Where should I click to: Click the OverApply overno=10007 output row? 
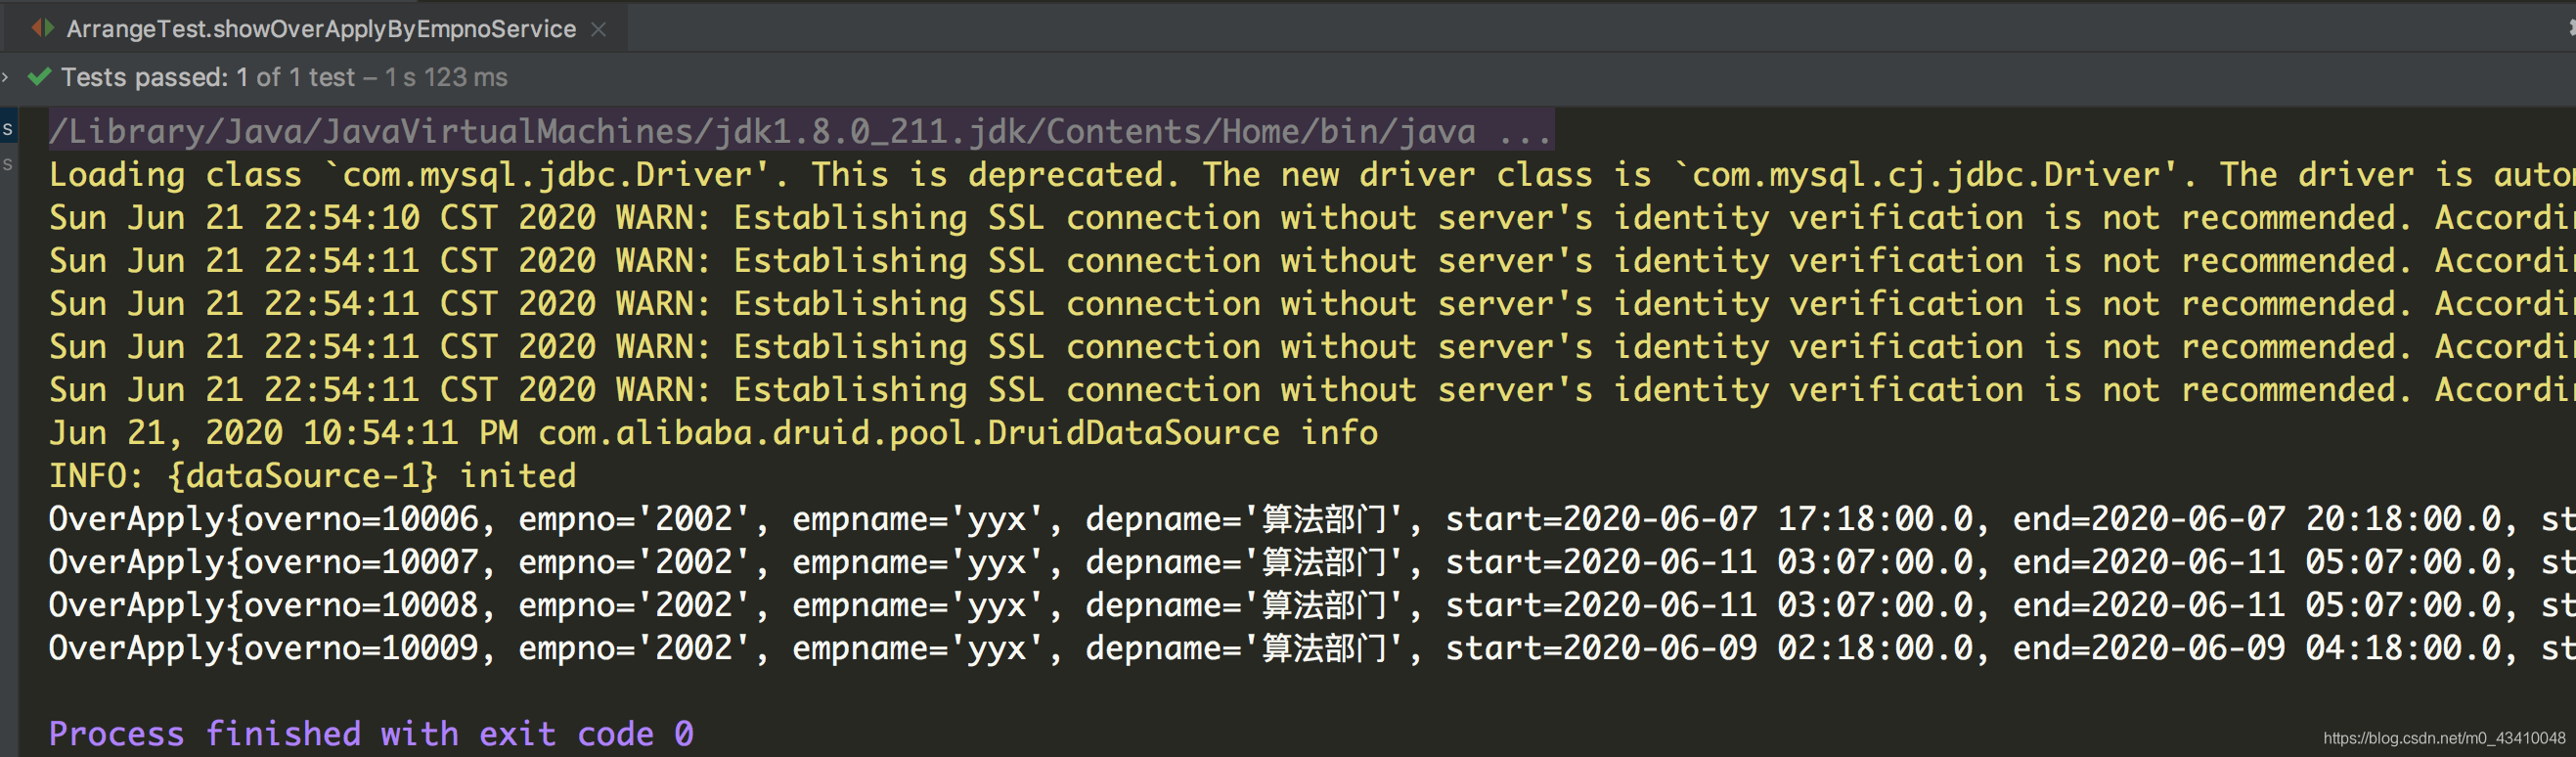tap(1312, 561)
